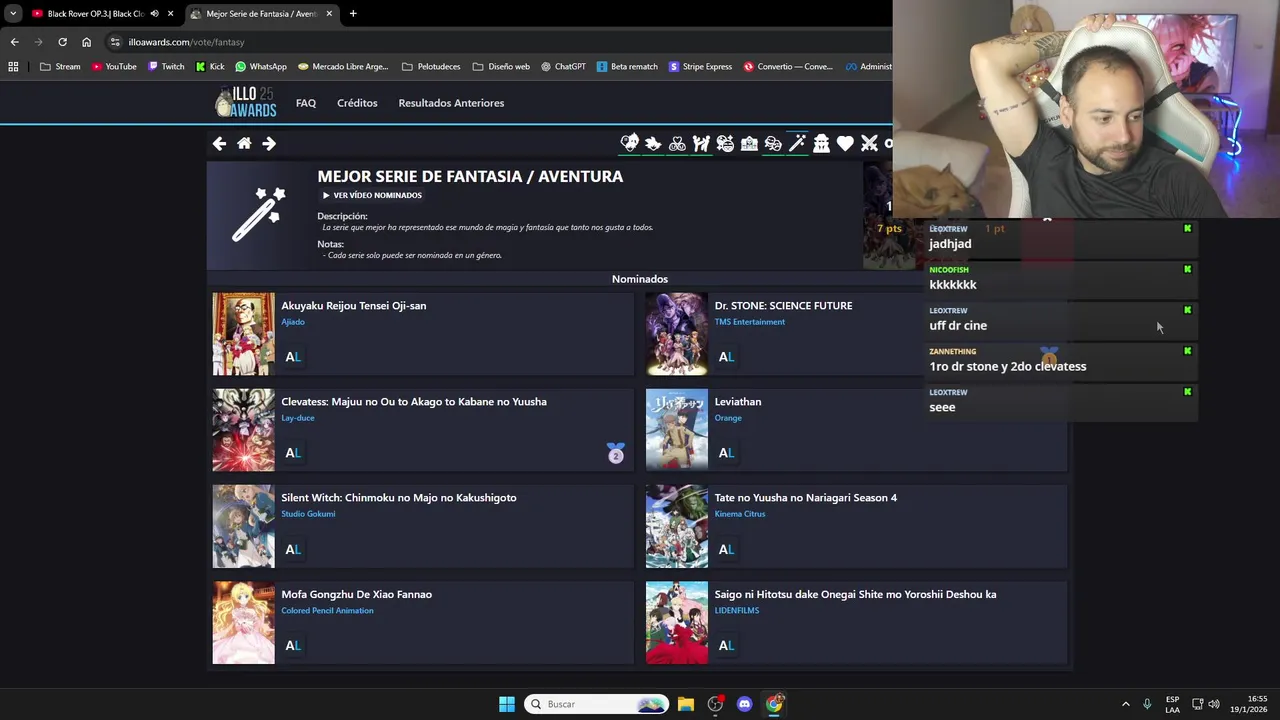Click the 2nd place medal on Clevatess
This screenshot has height=720, width=1280.
[x=616, y=453]
